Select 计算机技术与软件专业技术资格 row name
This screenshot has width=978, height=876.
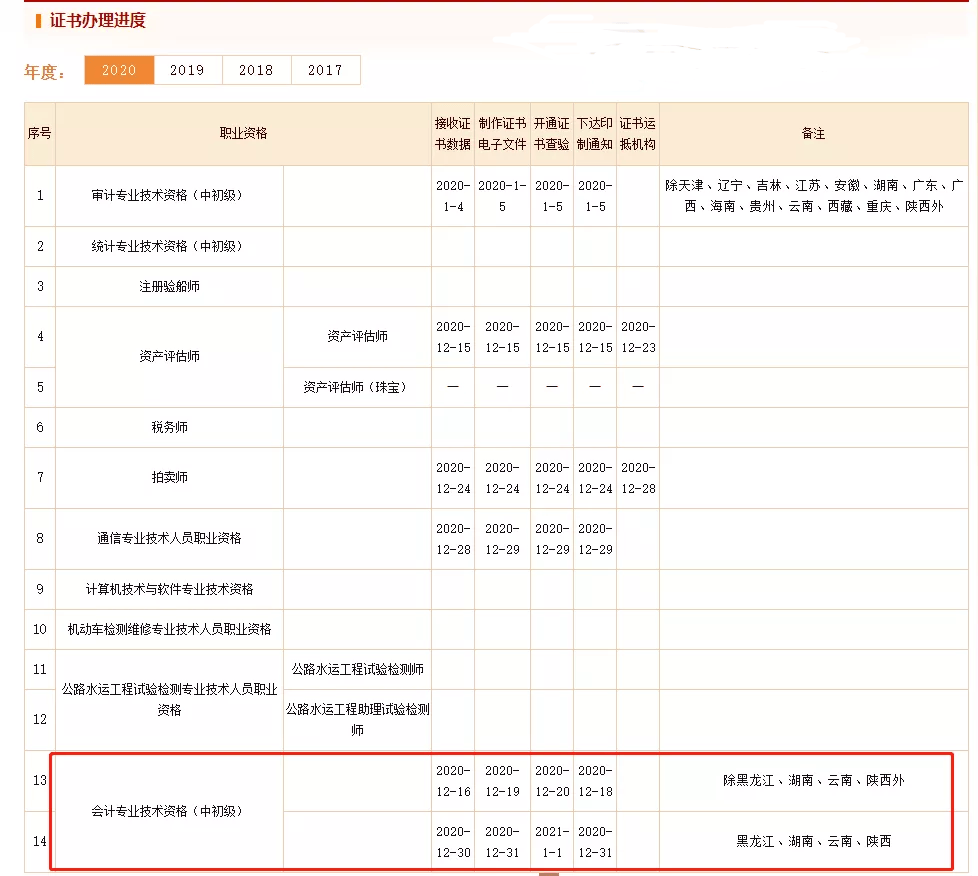(x=169, y=590)
